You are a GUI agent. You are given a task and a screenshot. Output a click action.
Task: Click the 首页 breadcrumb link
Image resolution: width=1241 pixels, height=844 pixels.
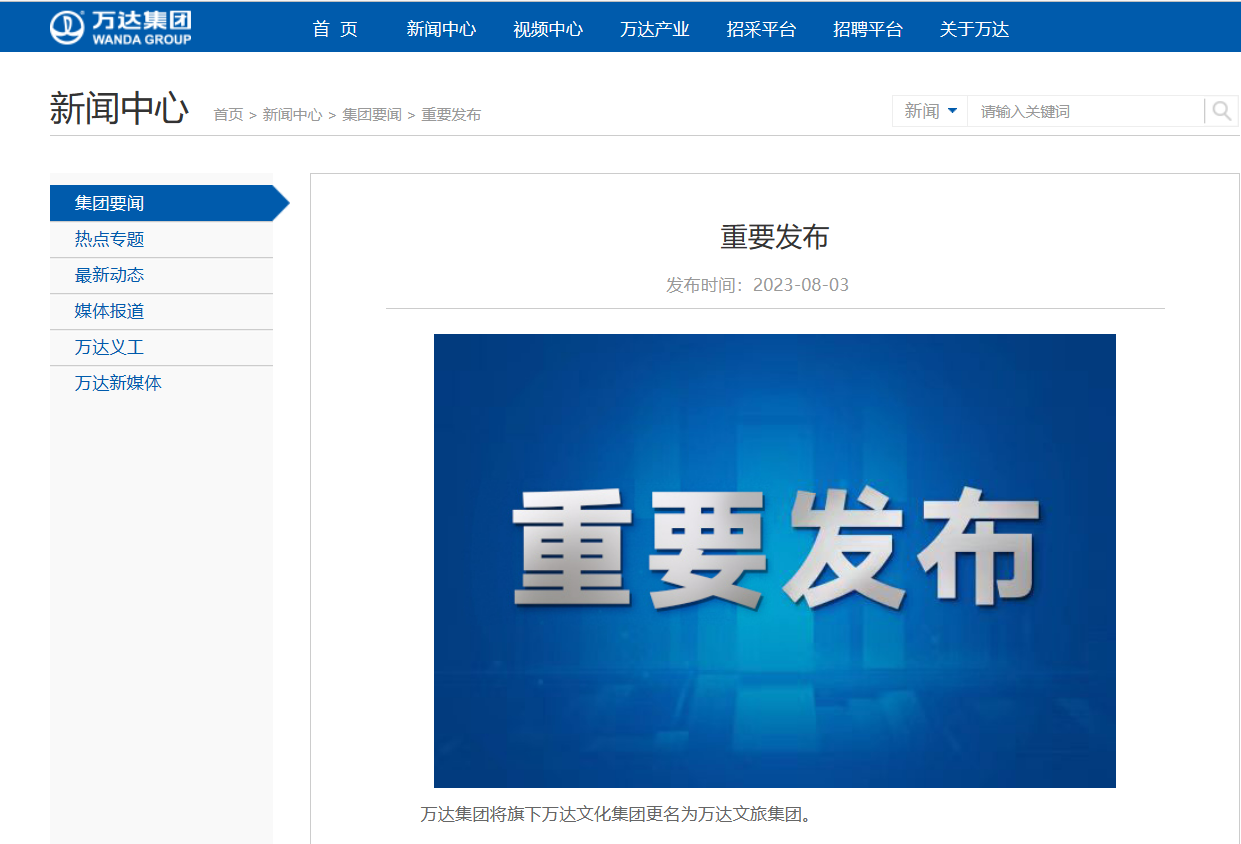tap(228, 115)
